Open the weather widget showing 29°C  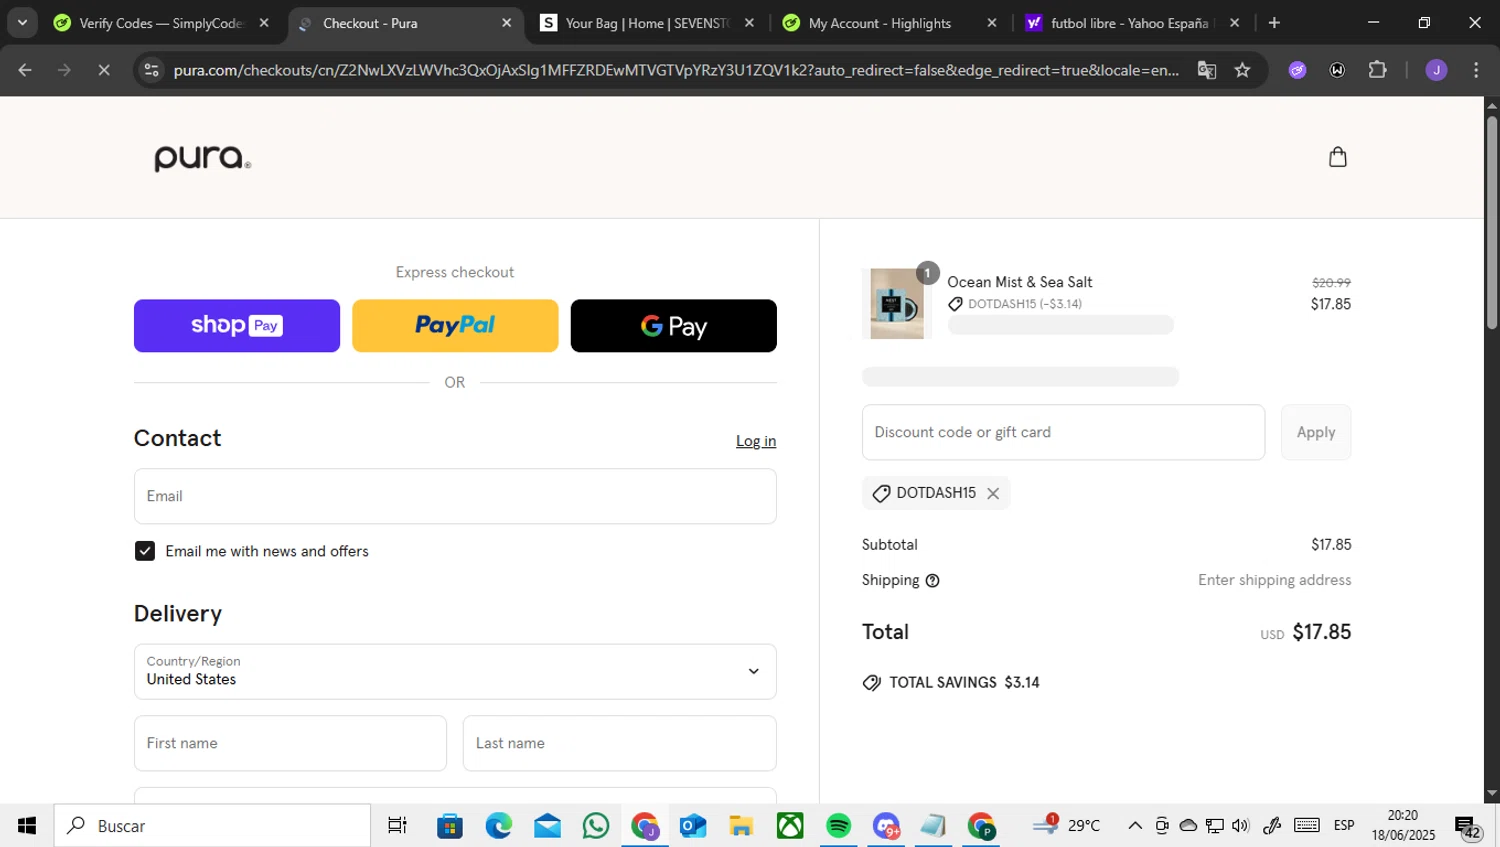pyautogui.click(x=1067, y=826)
